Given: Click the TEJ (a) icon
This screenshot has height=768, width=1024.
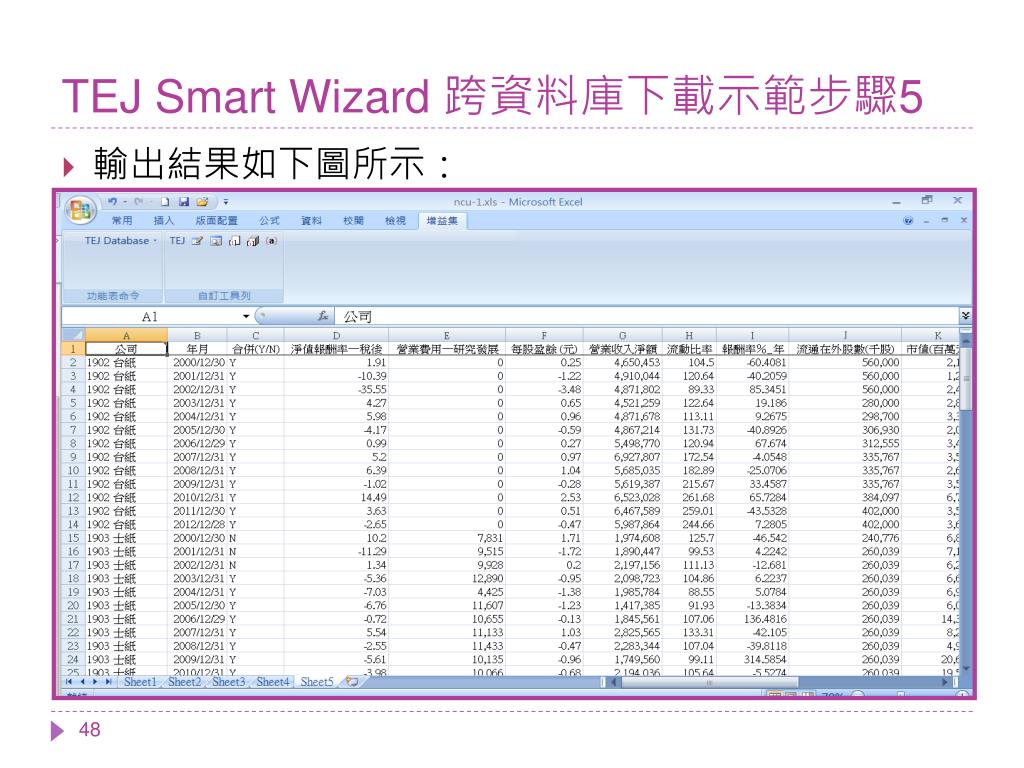Looking at the screenshot, I should tap(272, 241).
